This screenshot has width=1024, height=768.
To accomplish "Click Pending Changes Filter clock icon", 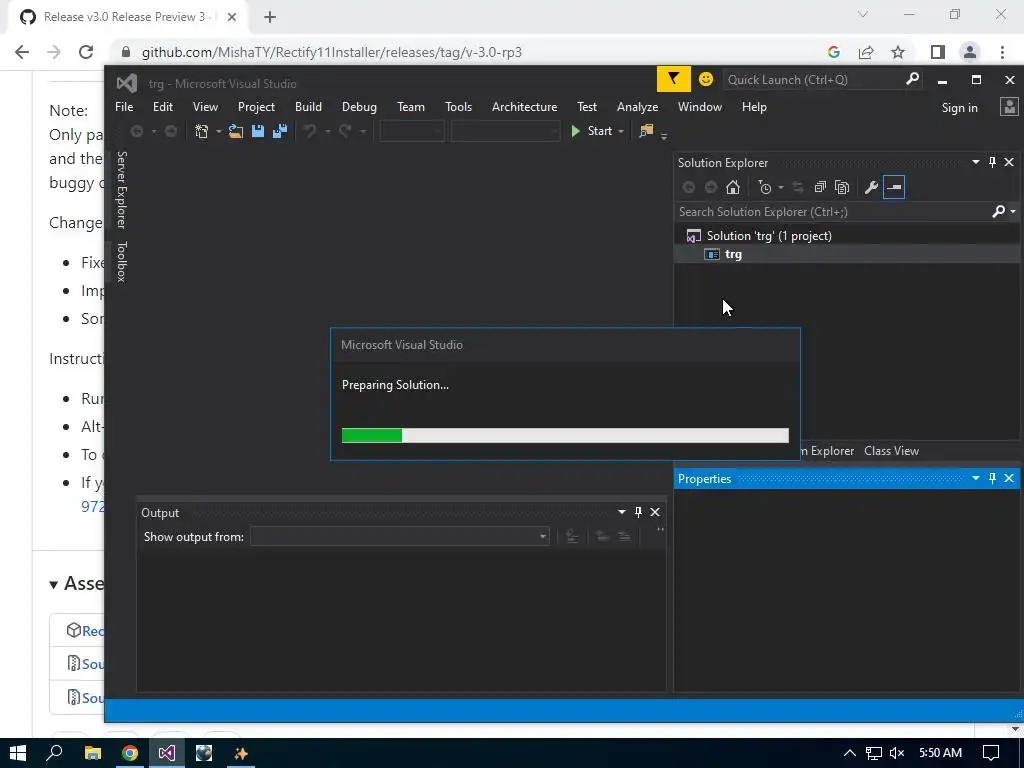I will coord(765,187).
